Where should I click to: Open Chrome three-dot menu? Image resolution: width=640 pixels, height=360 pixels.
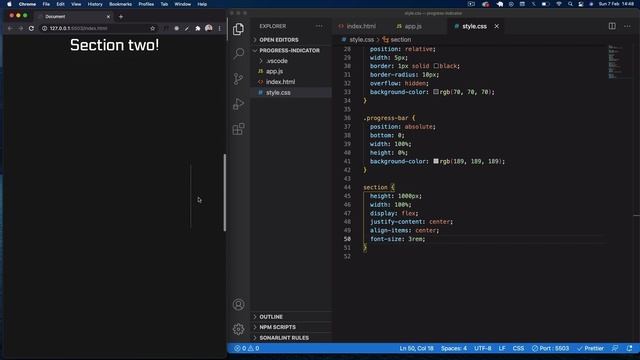220,28
